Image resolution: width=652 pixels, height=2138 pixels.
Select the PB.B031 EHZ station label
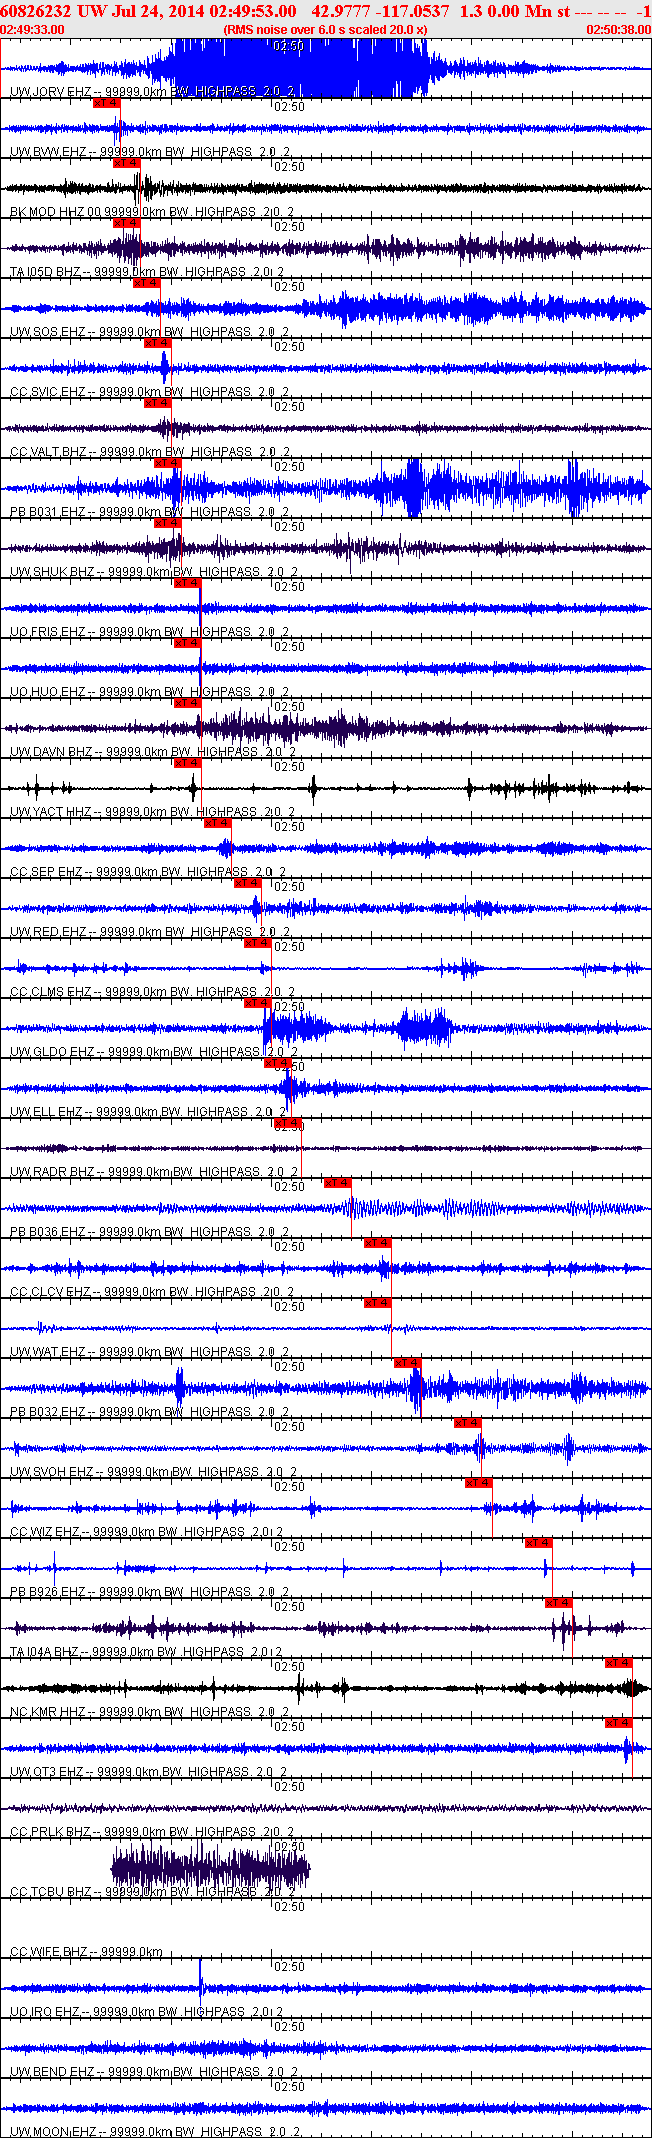(47, 512)
